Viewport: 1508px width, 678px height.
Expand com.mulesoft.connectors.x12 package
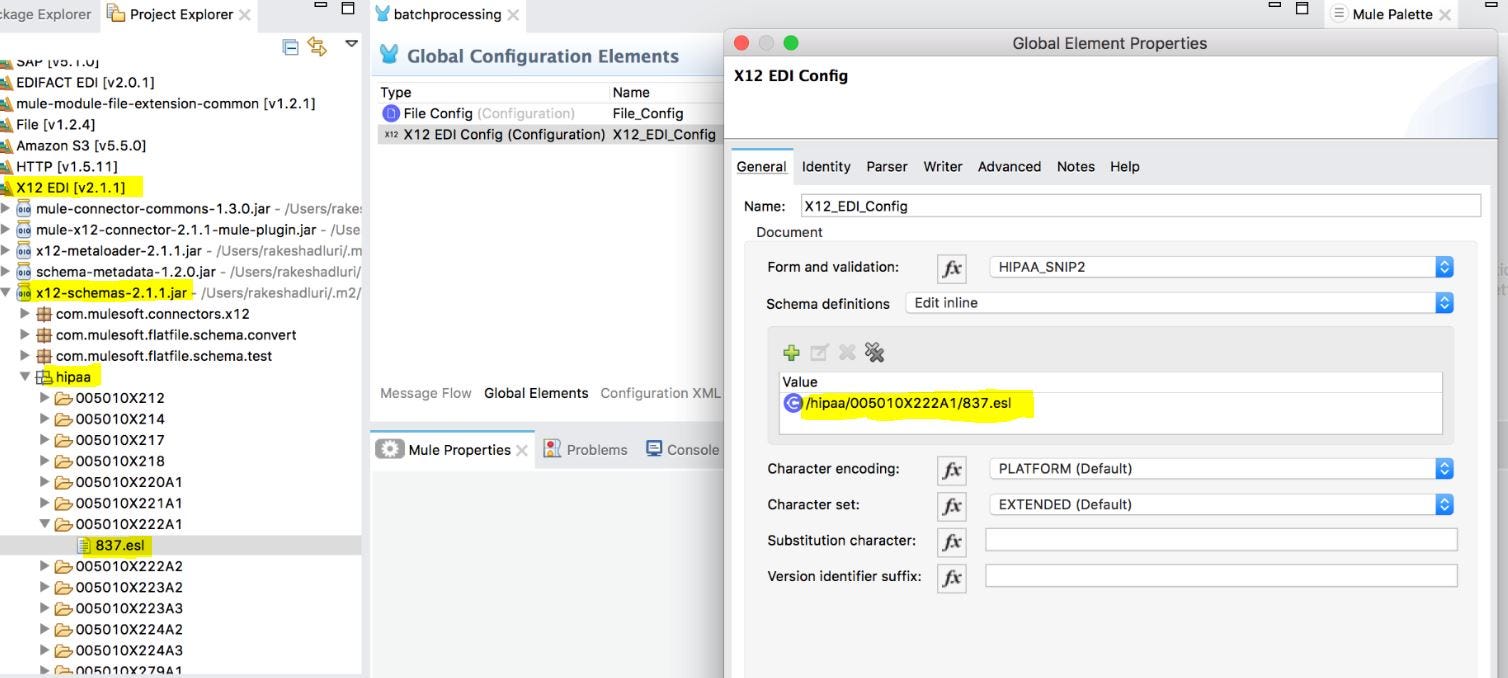[25, 314]
